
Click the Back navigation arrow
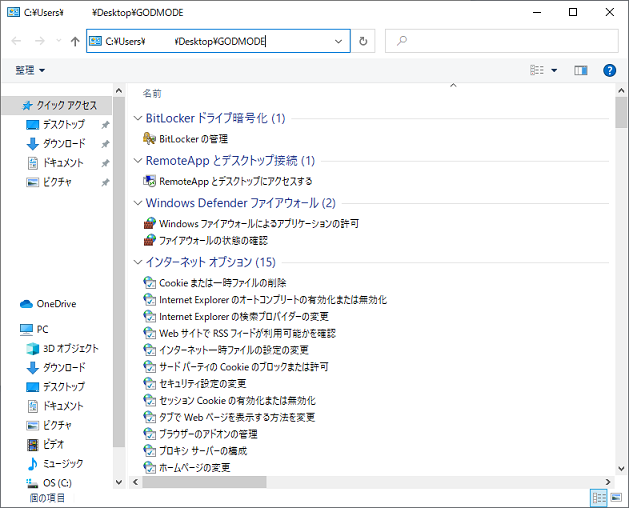point(16,41)
